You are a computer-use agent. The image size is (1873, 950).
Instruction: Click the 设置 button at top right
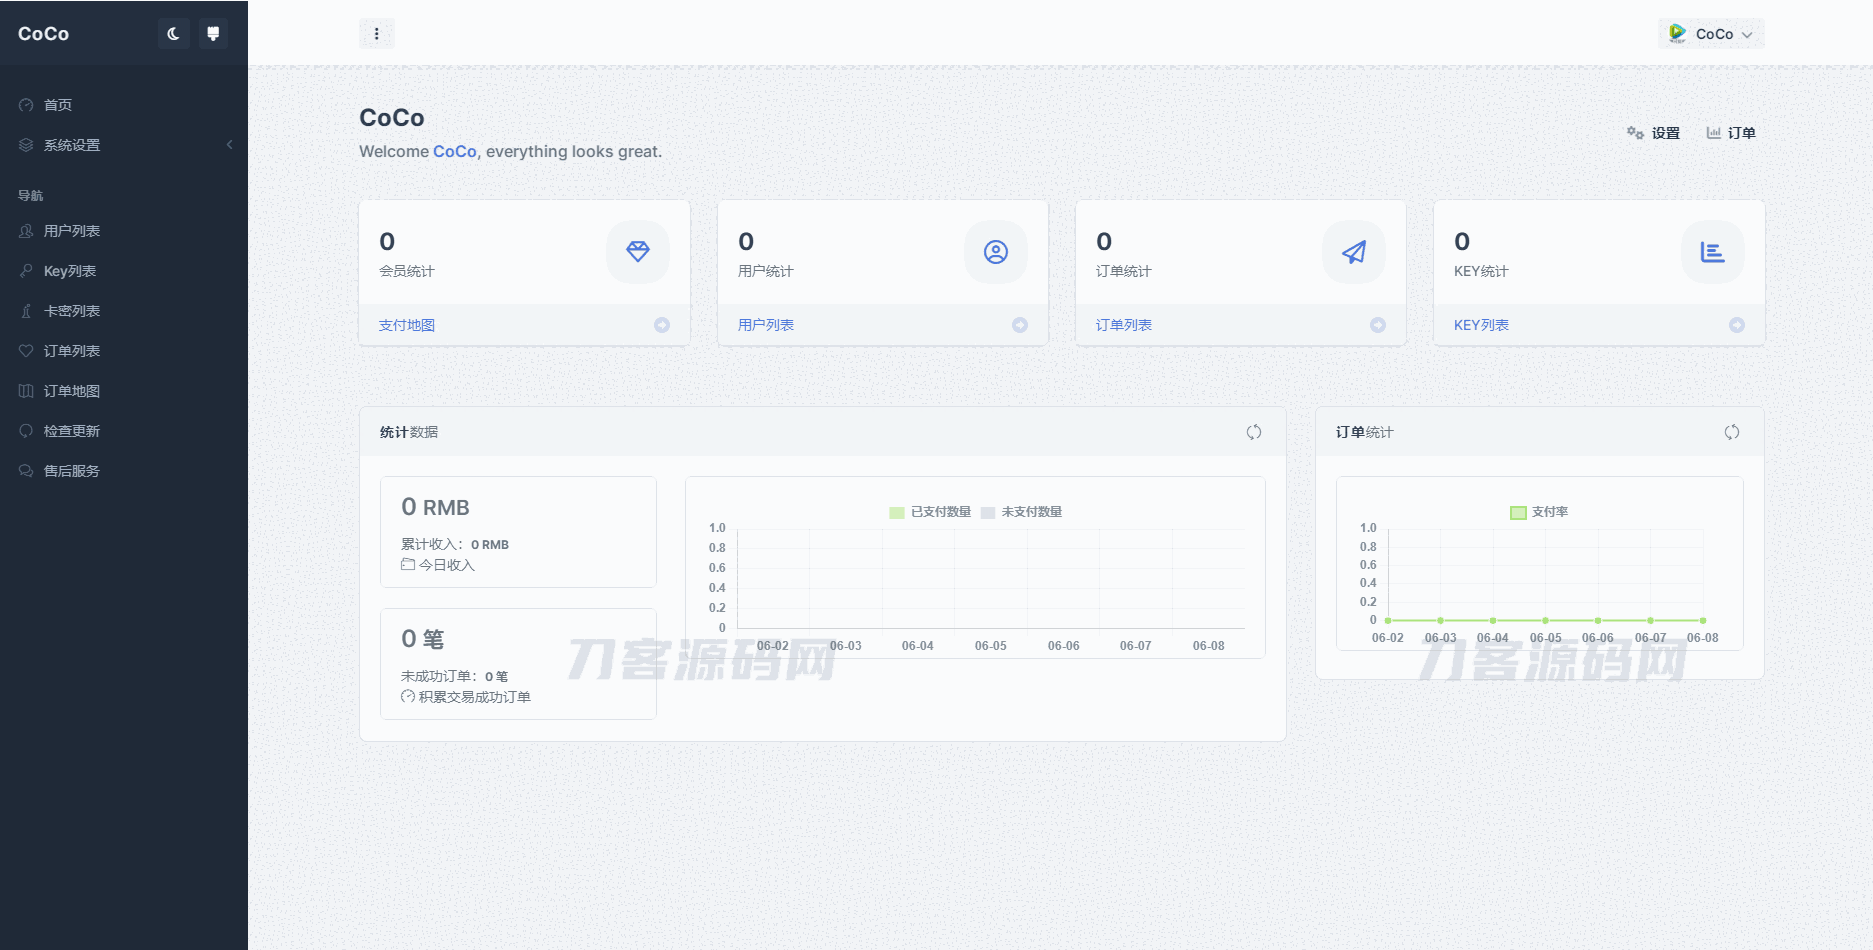tap(1654, 133)
